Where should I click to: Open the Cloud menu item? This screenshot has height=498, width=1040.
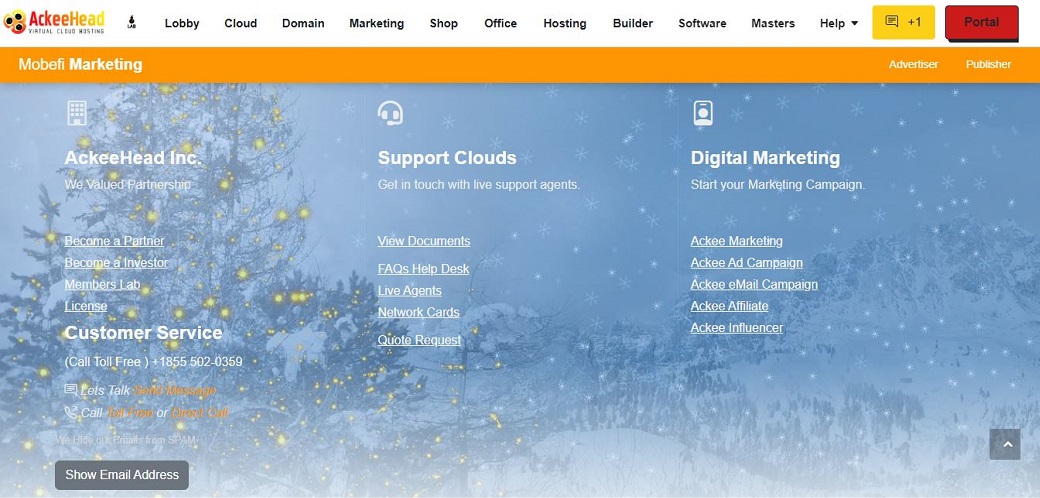pos(240,23)
